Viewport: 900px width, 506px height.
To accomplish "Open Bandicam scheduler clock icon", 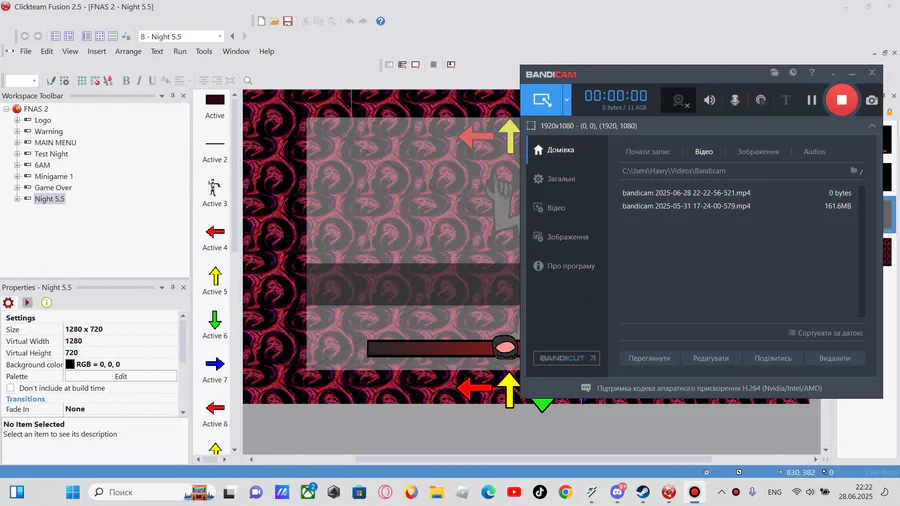I will pos(793,72).
